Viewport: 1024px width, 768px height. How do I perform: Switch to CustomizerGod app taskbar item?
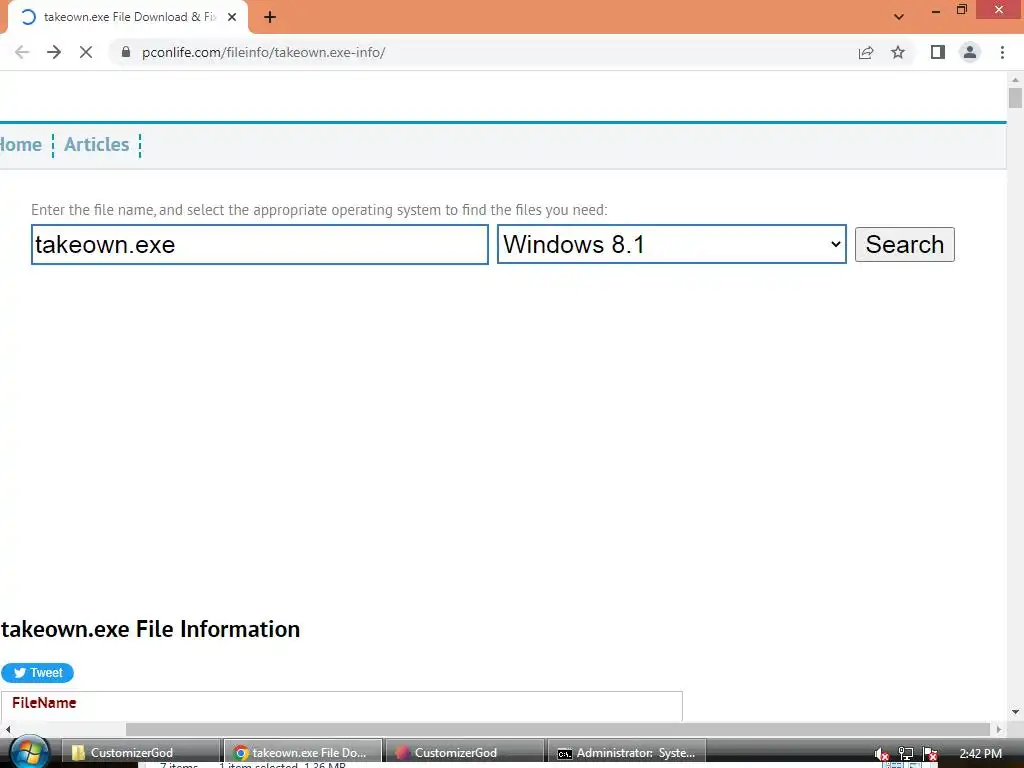pos(464,753)
